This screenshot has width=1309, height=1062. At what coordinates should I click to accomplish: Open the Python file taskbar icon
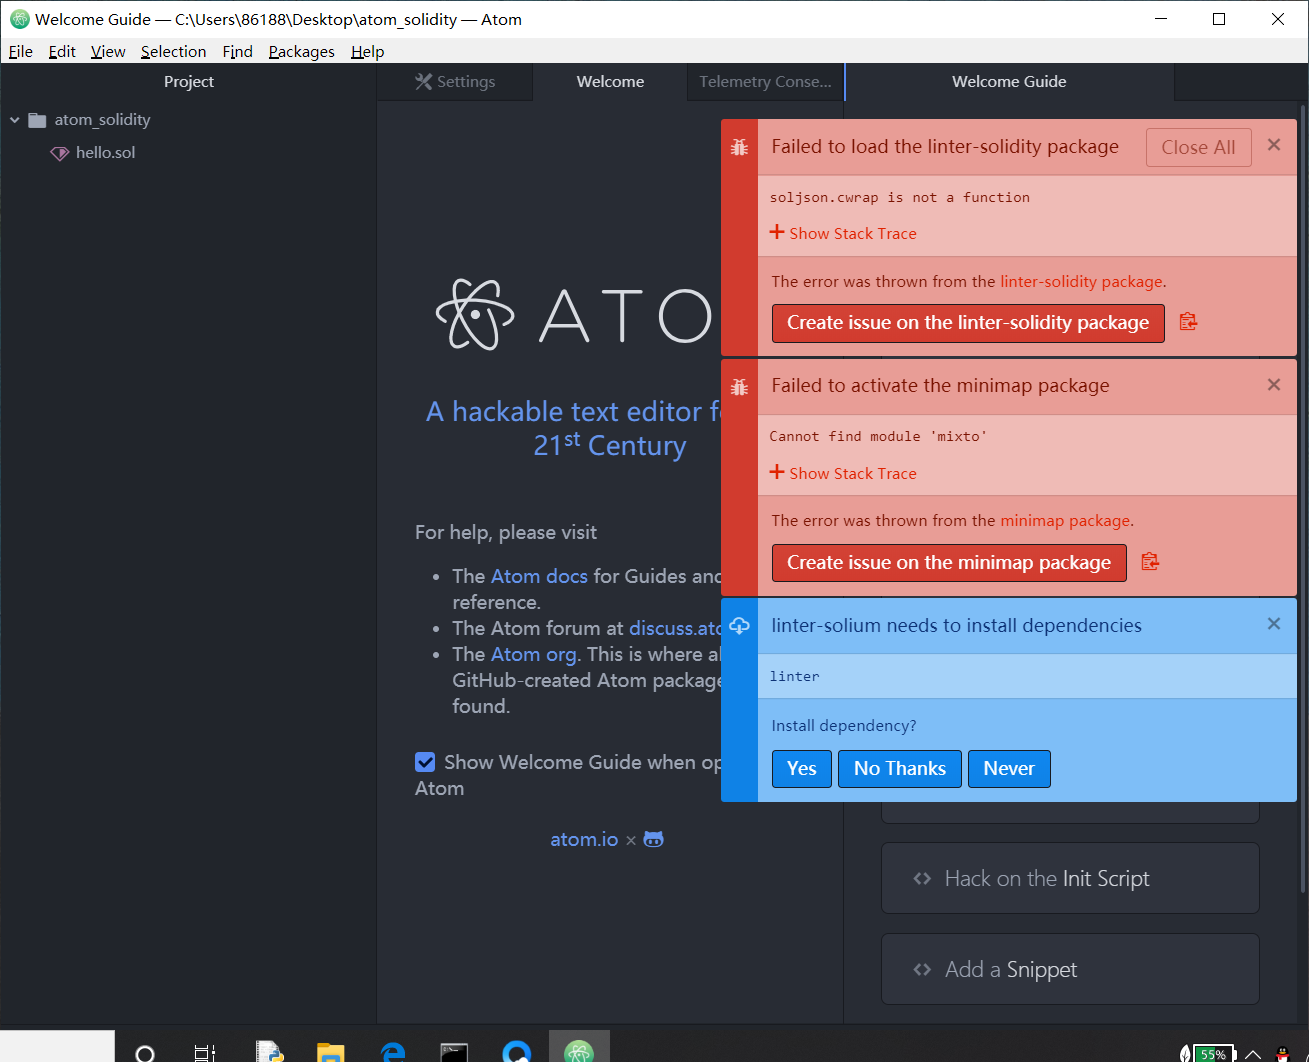pos(269,1052)
